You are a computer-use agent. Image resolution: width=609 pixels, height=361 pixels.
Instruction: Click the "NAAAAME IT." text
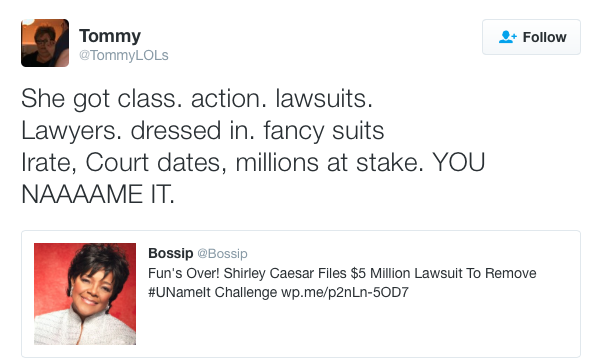point(98,194)
